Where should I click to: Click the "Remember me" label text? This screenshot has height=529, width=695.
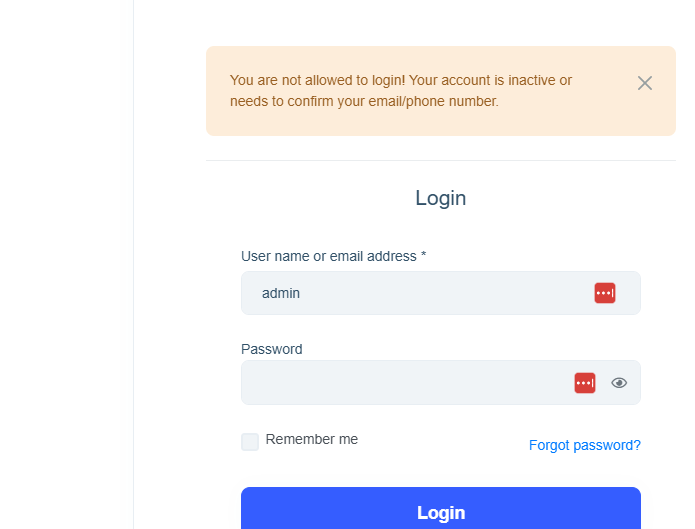311,439
